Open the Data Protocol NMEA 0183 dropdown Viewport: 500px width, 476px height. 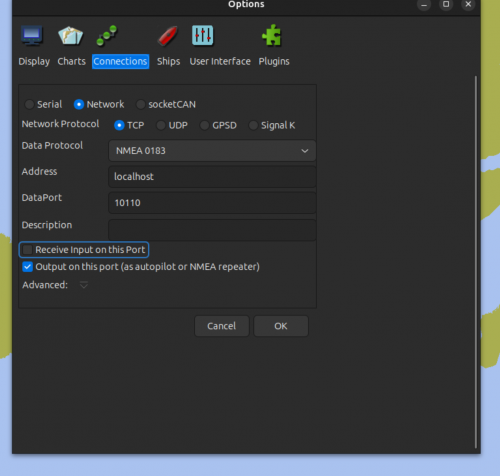point(212,151)
